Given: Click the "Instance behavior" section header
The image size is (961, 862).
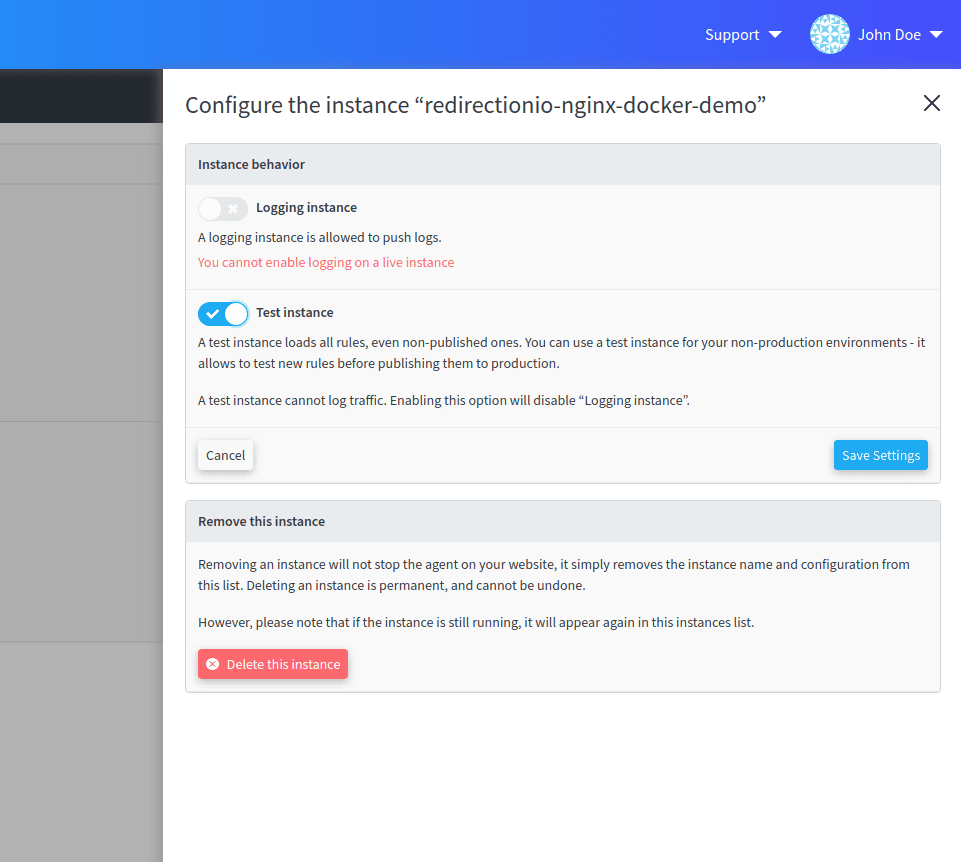Looking at the screenshot, I should 251,164.
